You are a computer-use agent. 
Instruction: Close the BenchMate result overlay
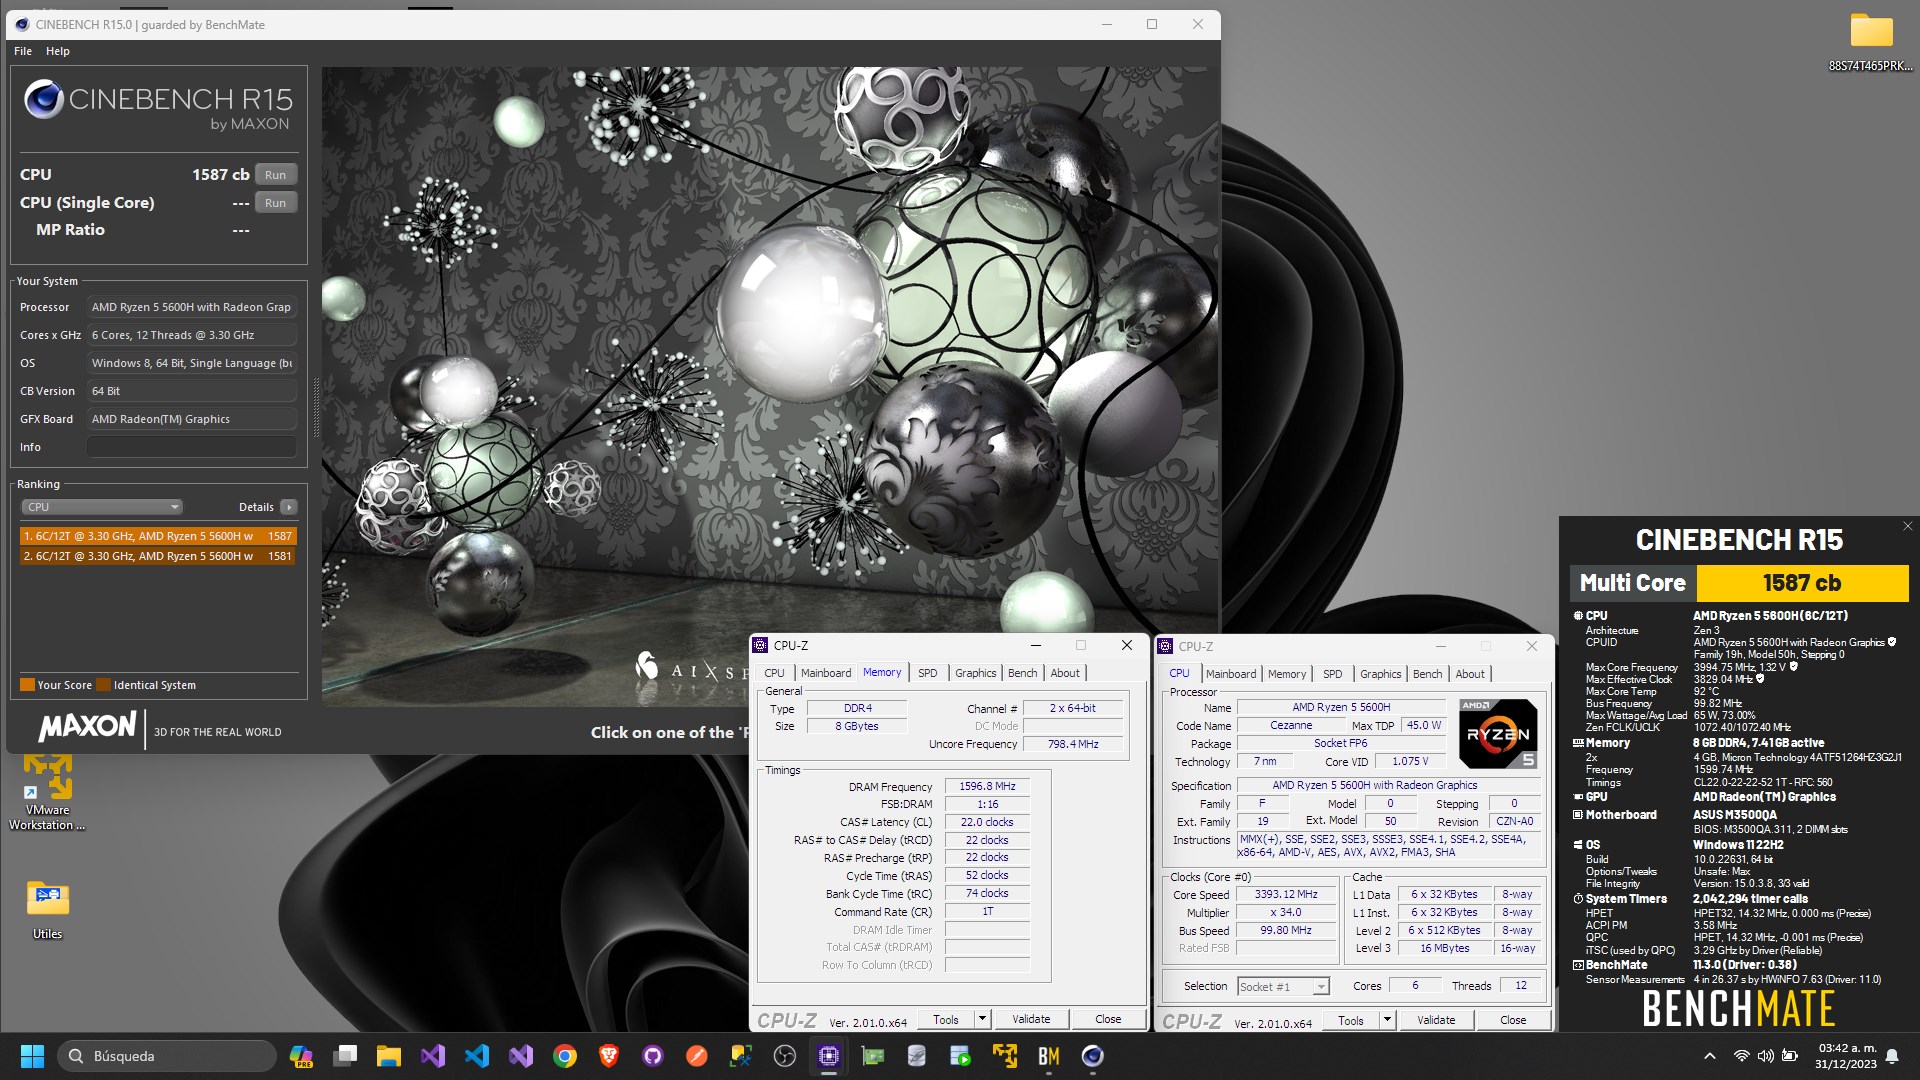click(1907, 526)
